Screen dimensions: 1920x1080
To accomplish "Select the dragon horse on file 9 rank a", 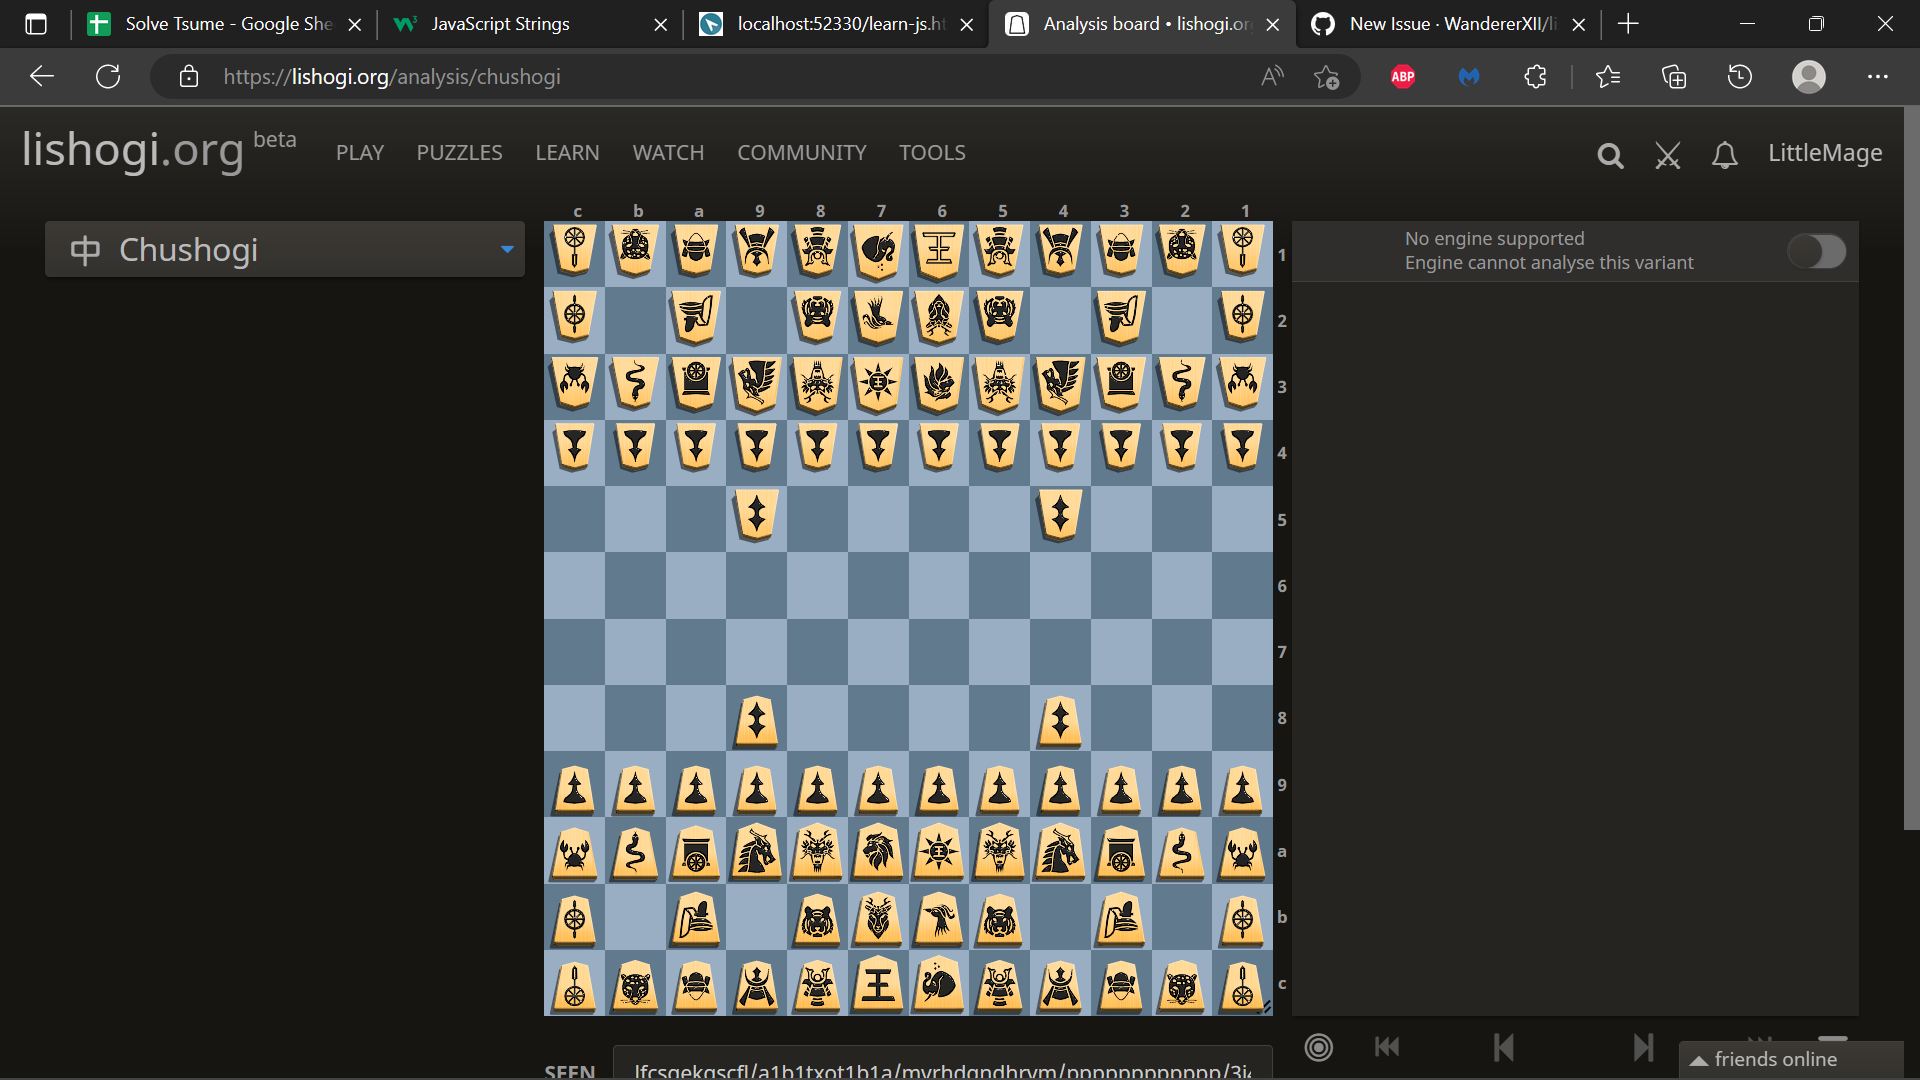I will (x=757, y=852).
